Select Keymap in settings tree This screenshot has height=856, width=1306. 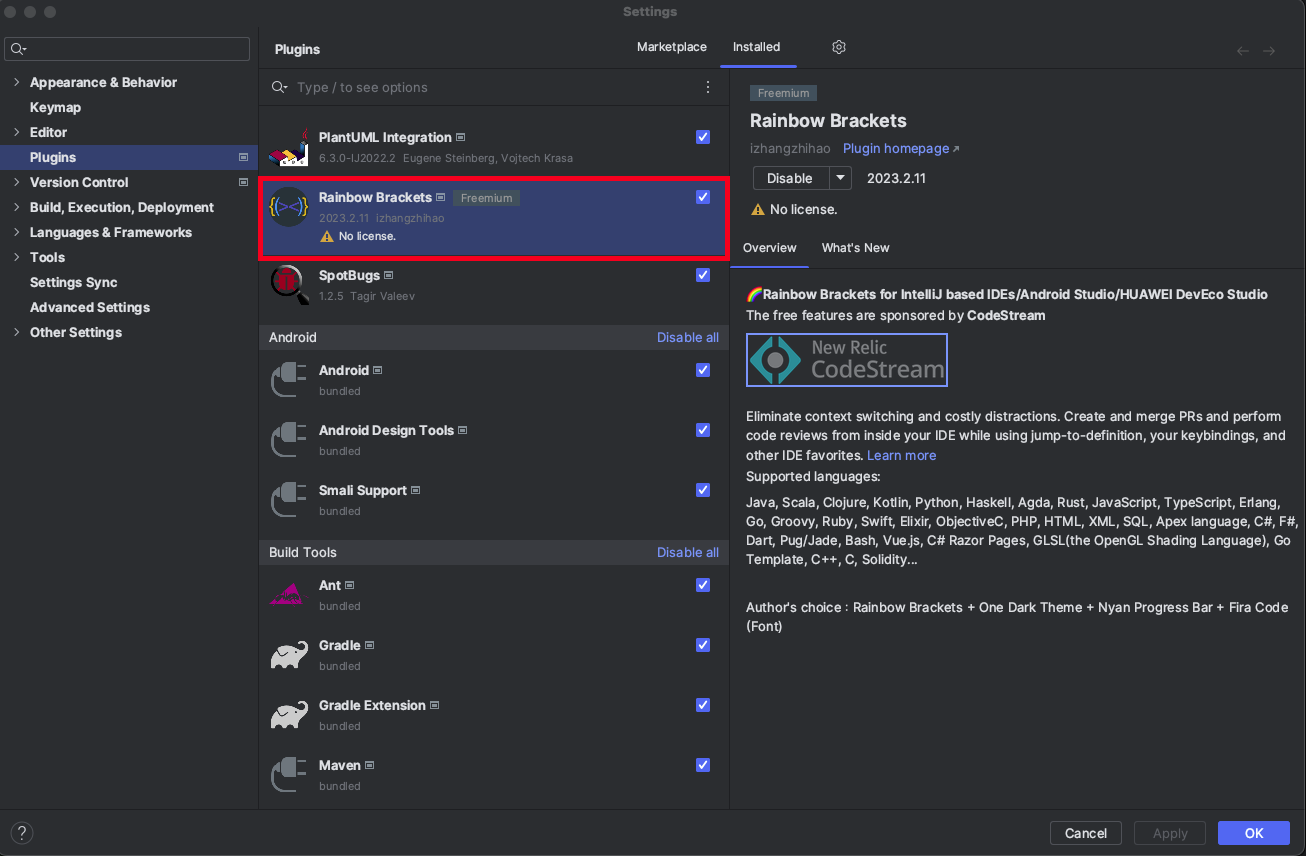(55, 107)
